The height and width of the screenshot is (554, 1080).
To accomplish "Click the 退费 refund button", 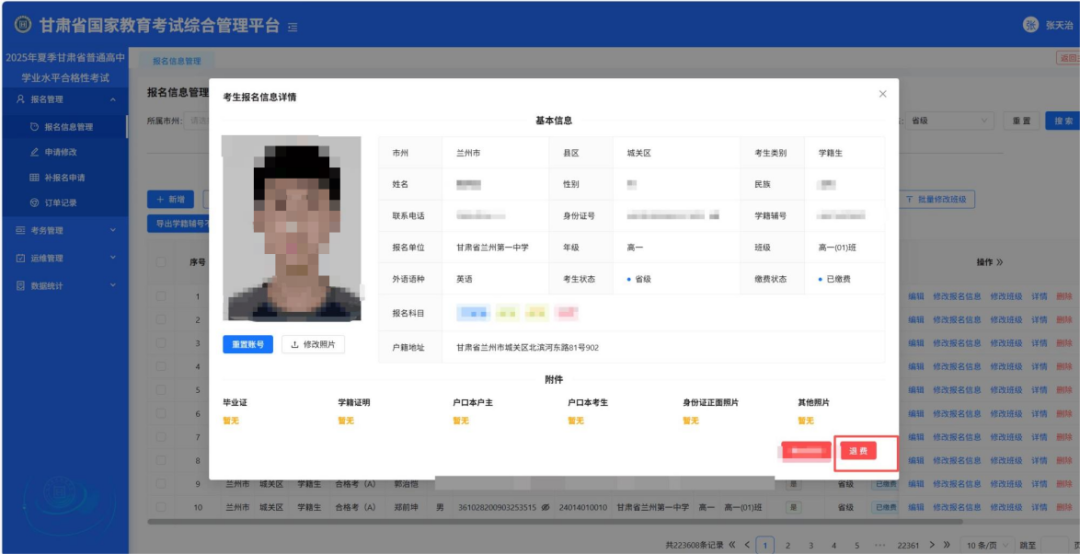I will (x=858, y=452).
